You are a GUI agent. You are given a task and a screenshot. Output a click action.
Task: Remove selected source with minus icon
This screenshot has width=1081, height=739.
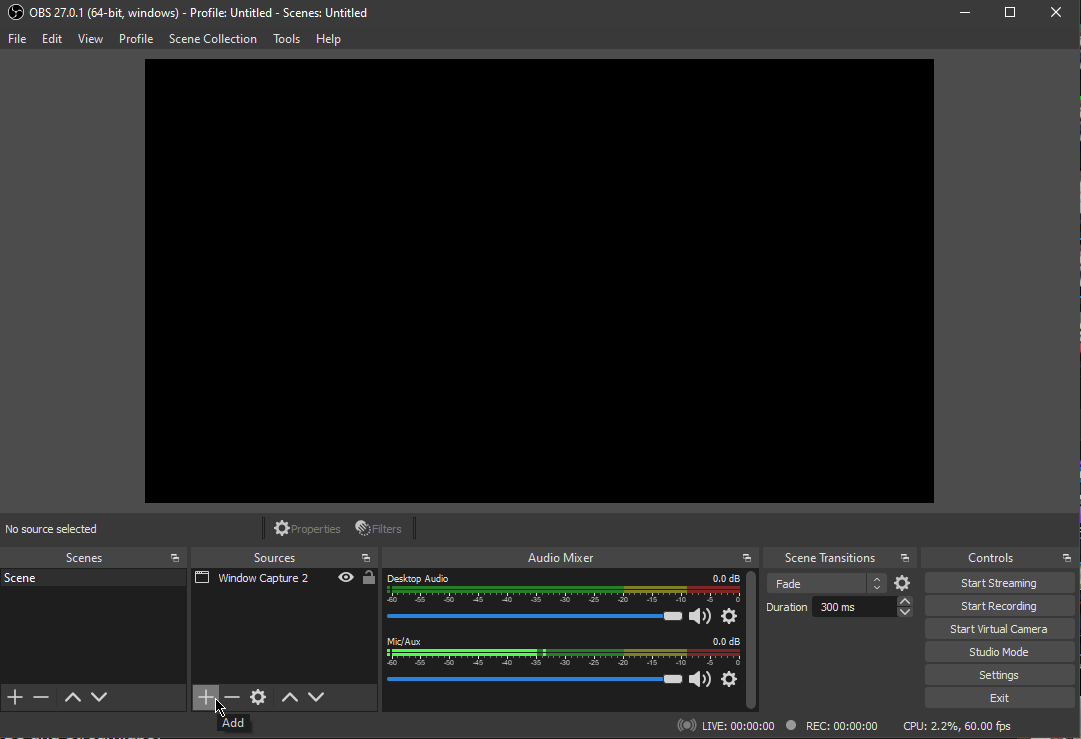tap(232, 697)
